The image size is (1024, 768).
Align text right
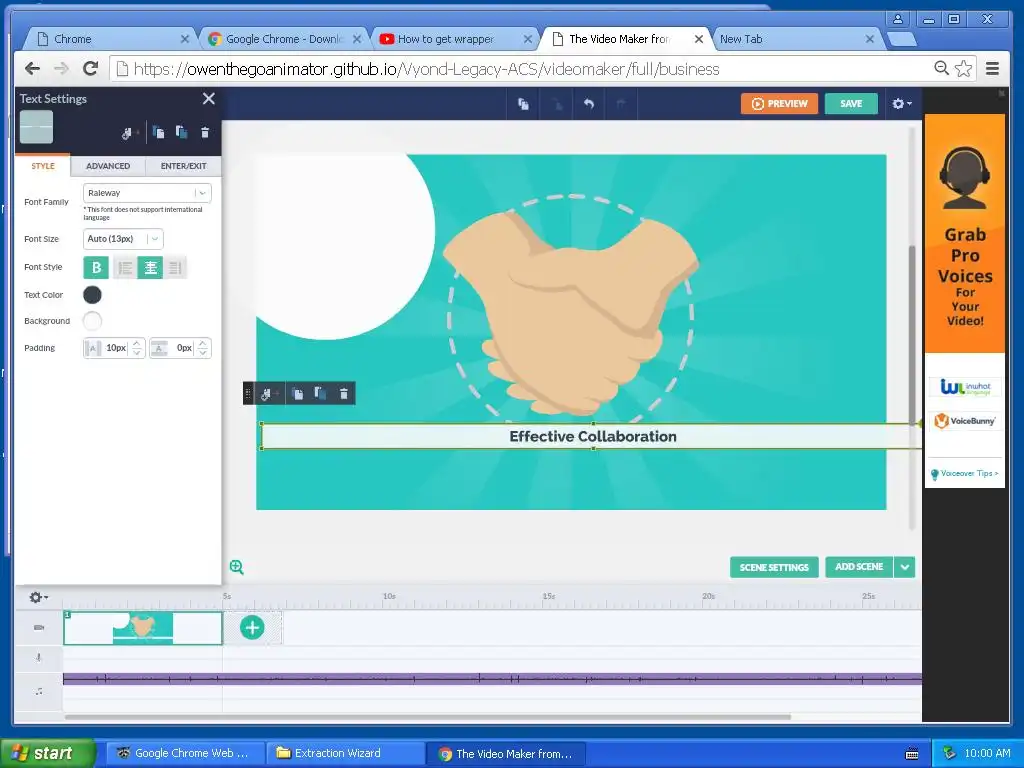pyautogui.click(x=175, y=267)
